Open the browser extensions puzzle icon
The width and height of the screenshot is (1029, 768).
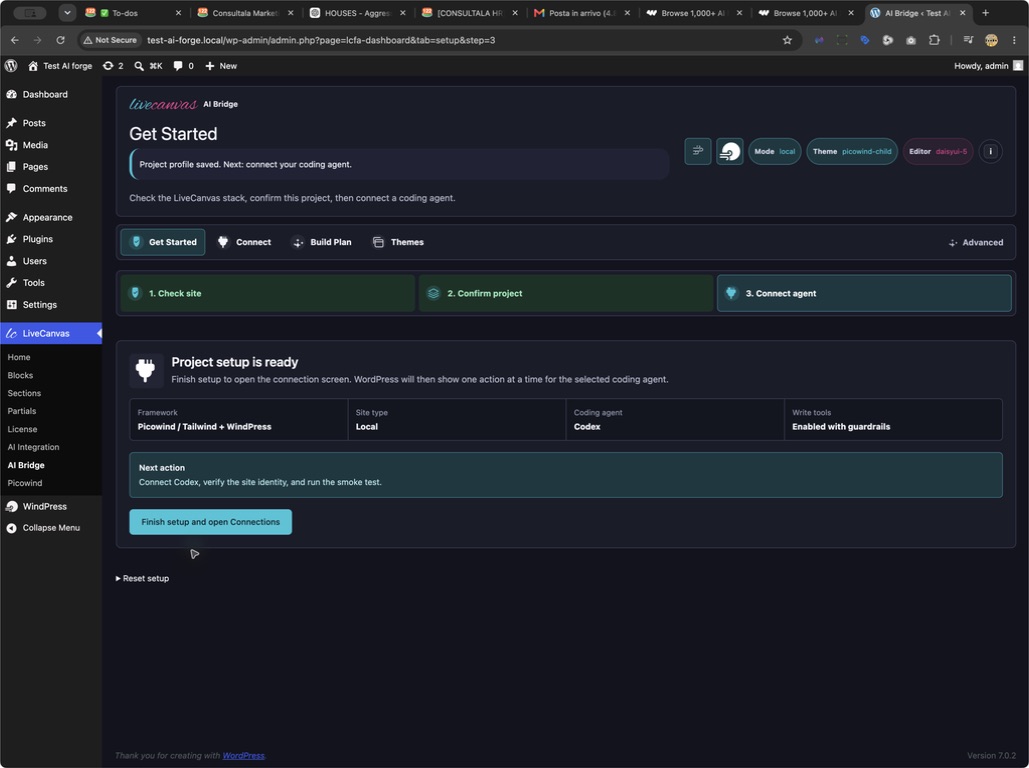point(934,40)
